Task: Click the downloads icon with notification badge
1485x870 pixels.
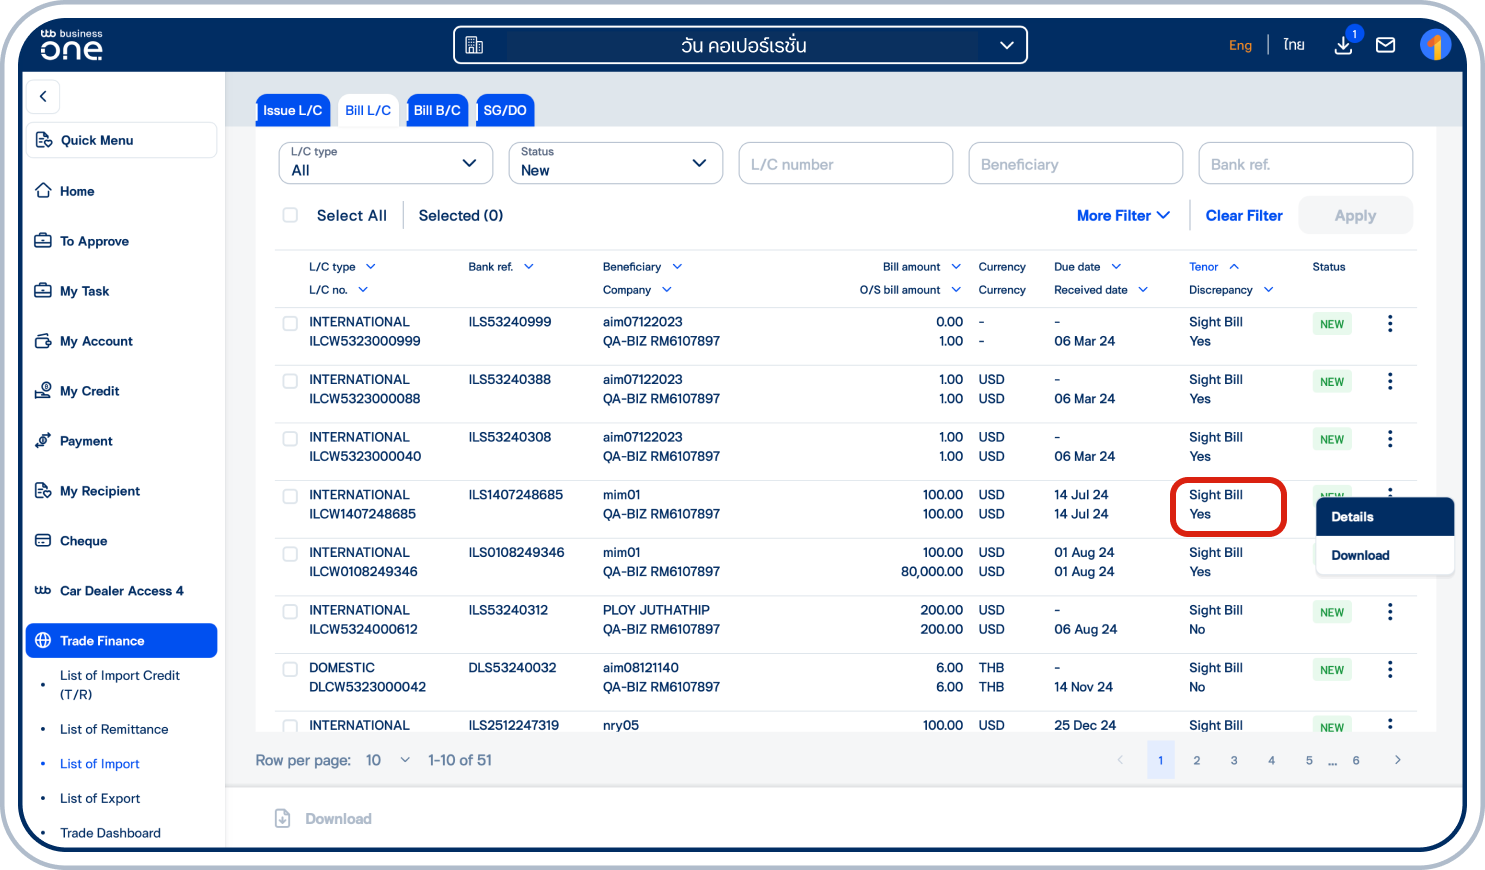Action: point(1343,45)
